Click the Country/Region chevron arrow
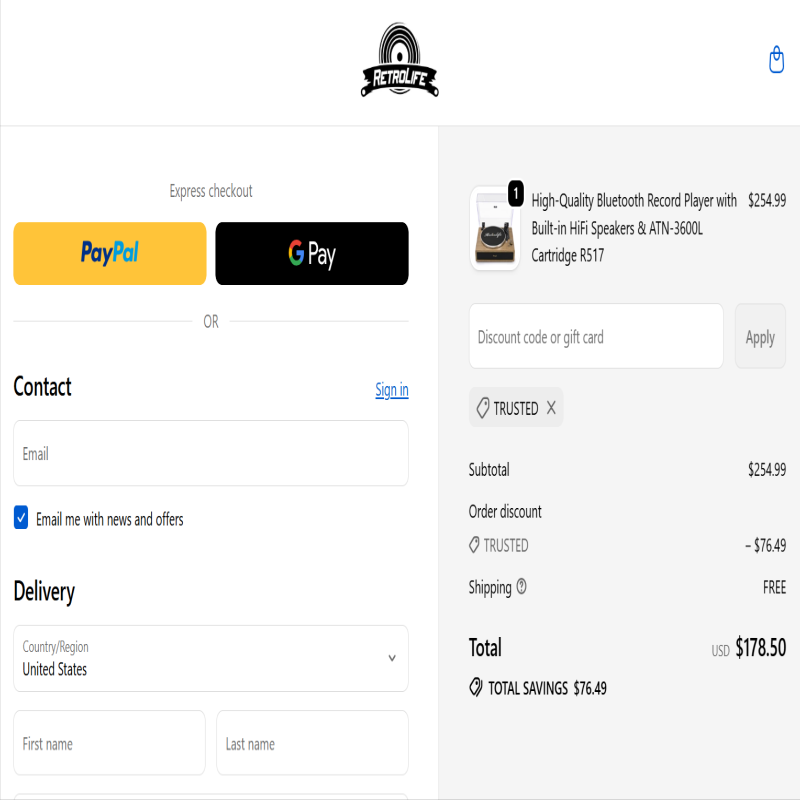The width and height of the screenshot is (800, 800). point(392,658)
